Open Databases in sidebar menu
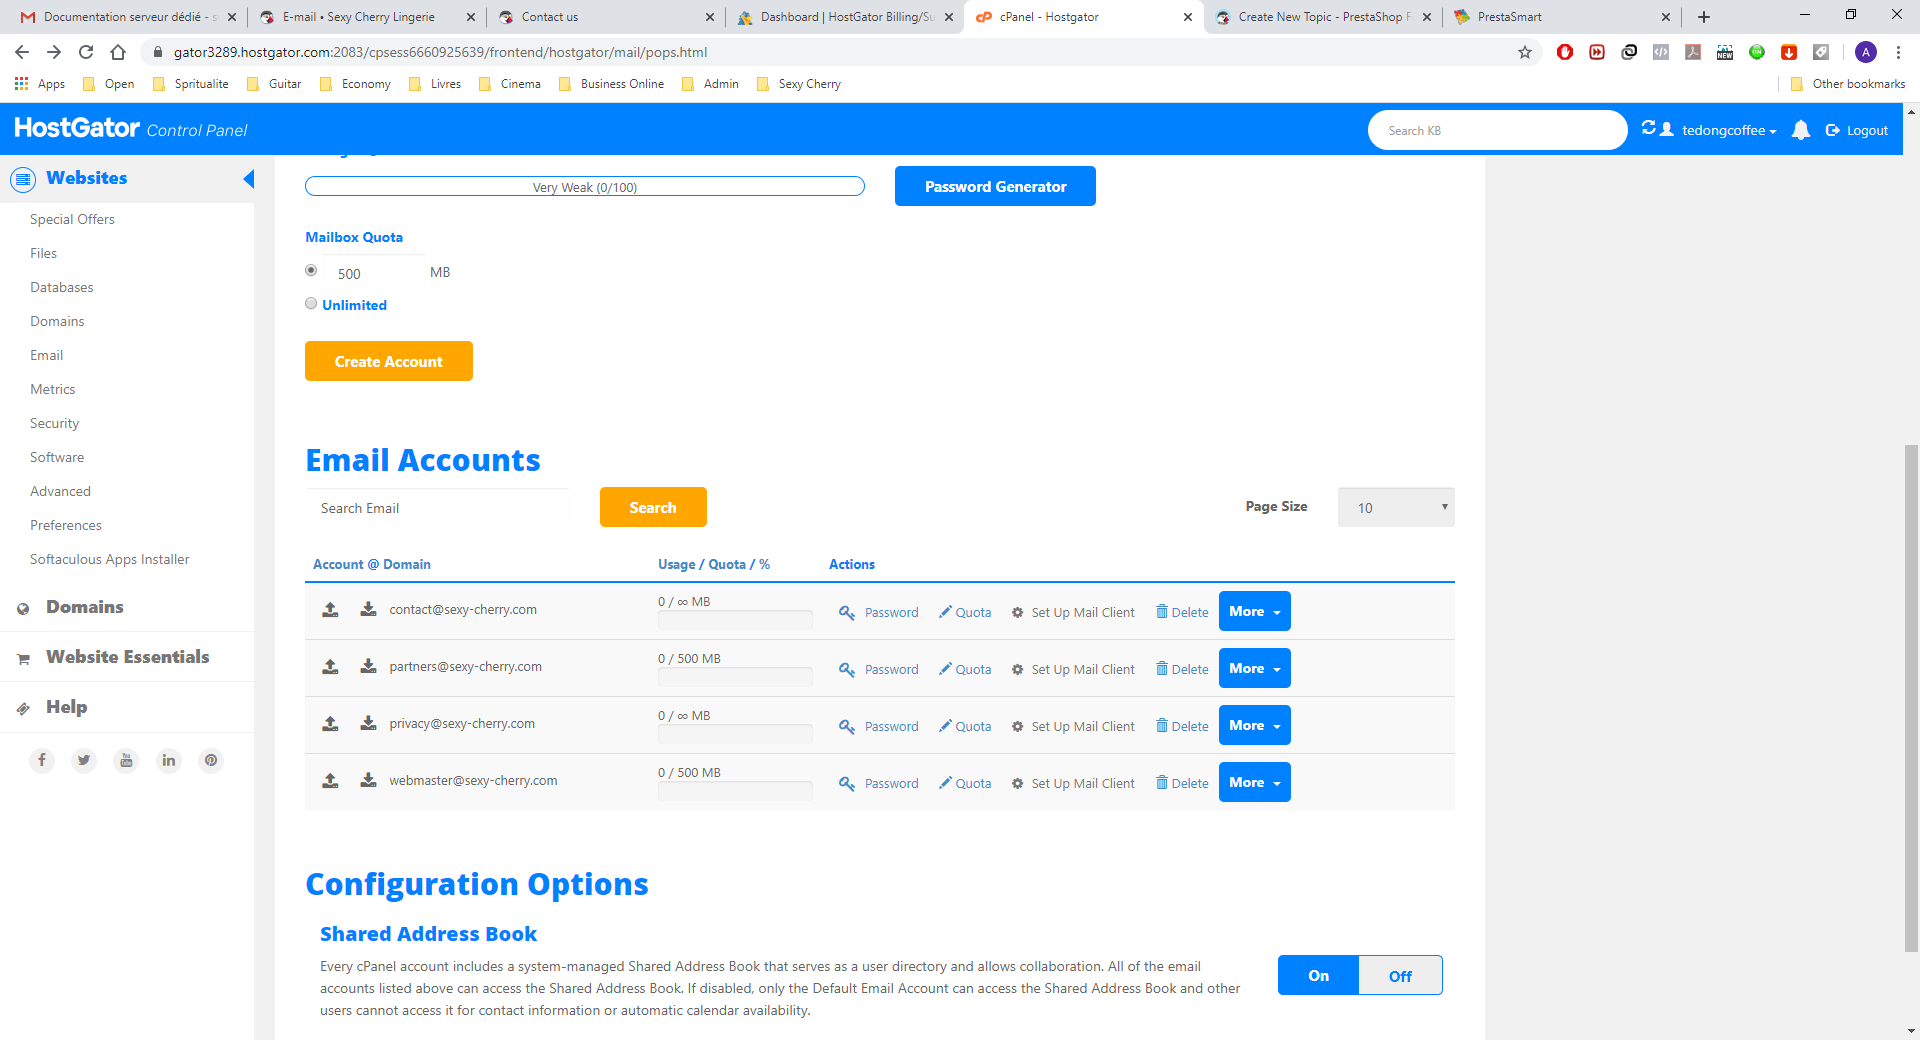 61,287
